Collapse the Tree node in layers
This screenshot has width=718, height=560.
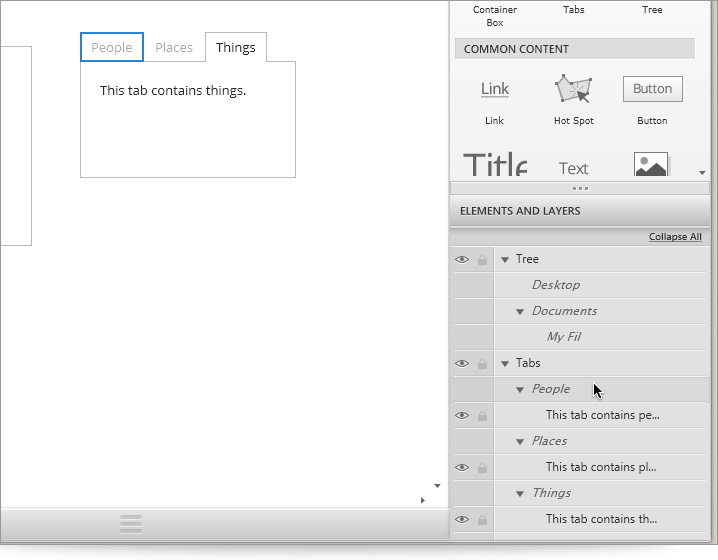pos(505,260)
